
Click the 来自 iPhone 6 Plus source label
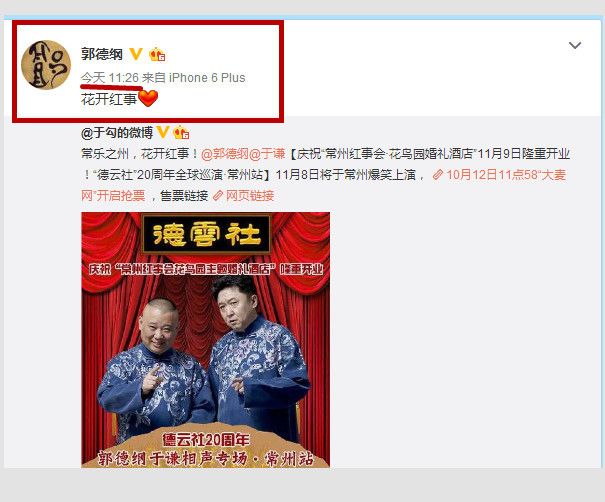point(194,78)
